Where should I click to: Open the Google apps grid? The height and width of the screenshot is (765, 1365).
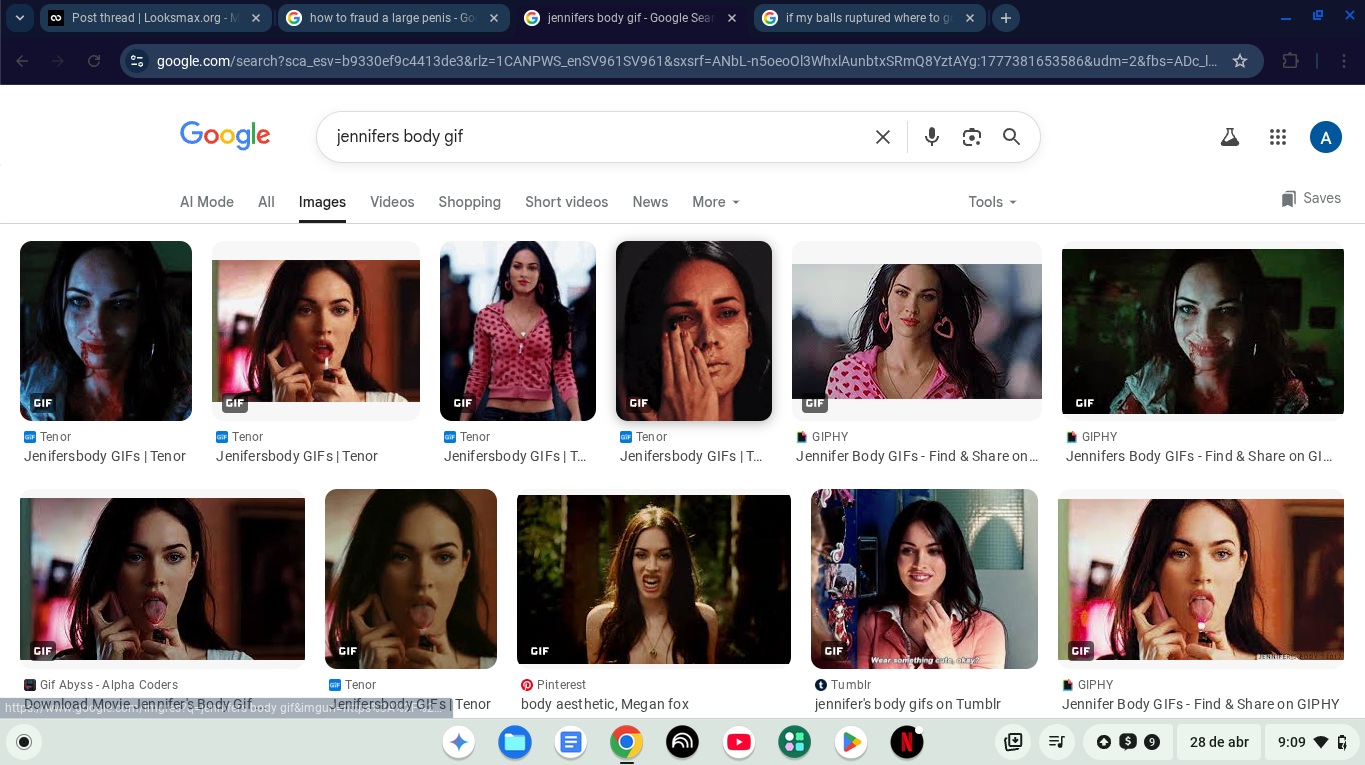click(x=1277, y=138)
